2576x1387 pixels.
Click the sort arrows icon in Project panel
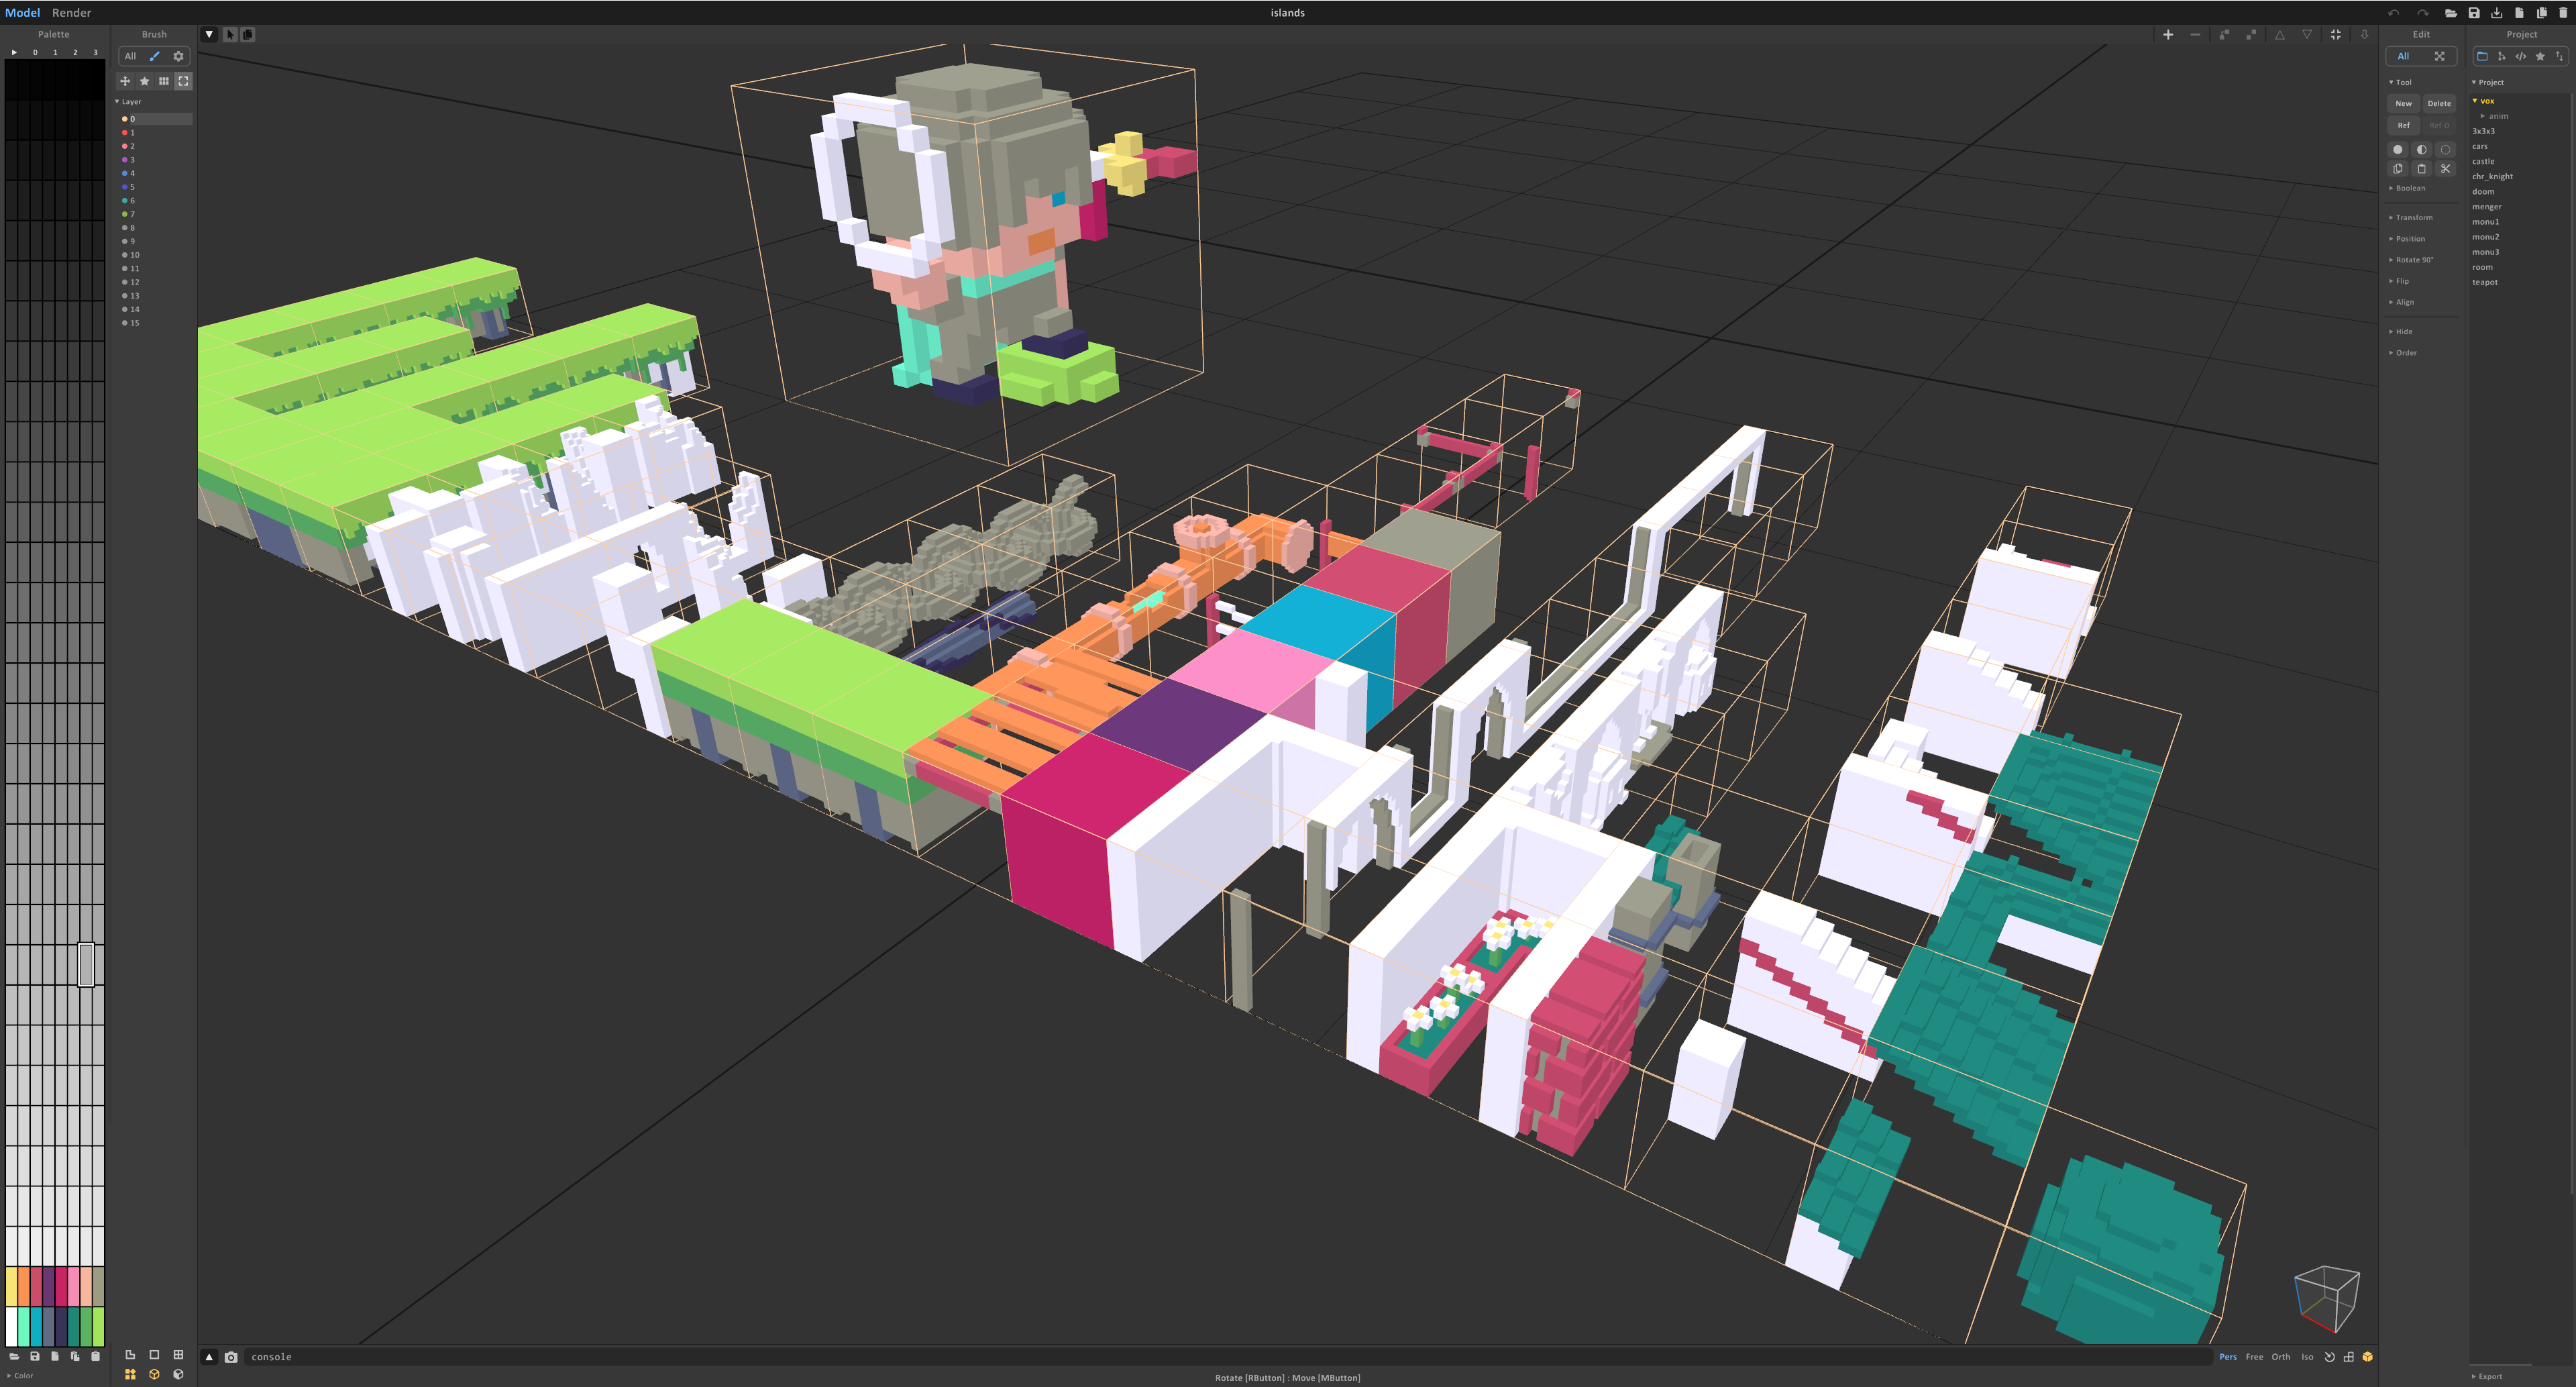pos(2560,56)
